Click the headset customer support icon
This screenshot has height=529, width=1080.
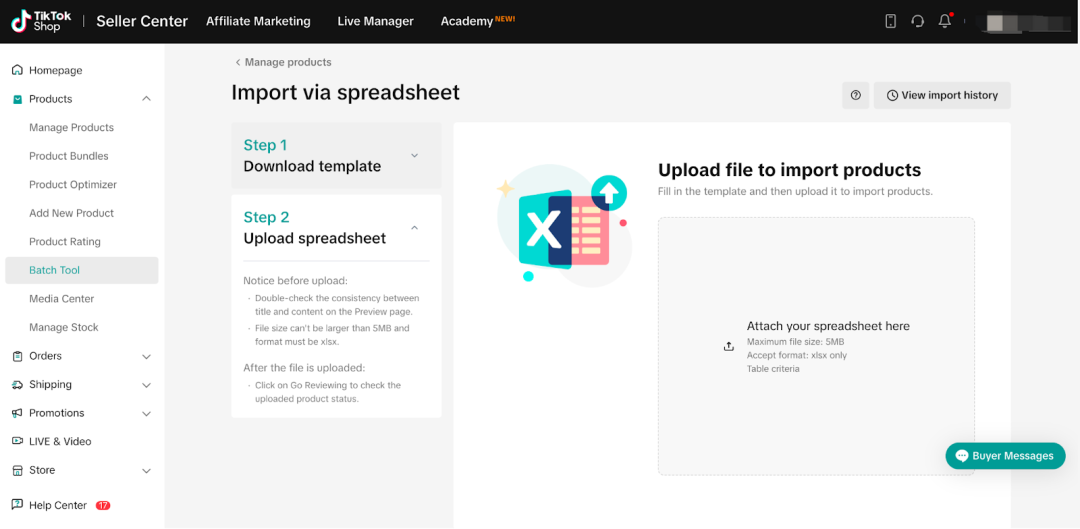[x=917, y=21]
